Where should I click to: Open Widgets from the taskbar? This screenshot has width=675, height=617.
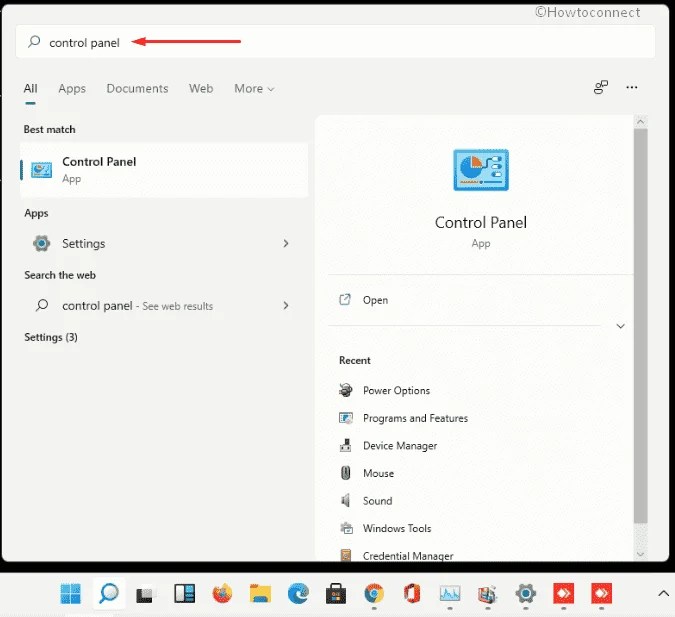(184, 594)
